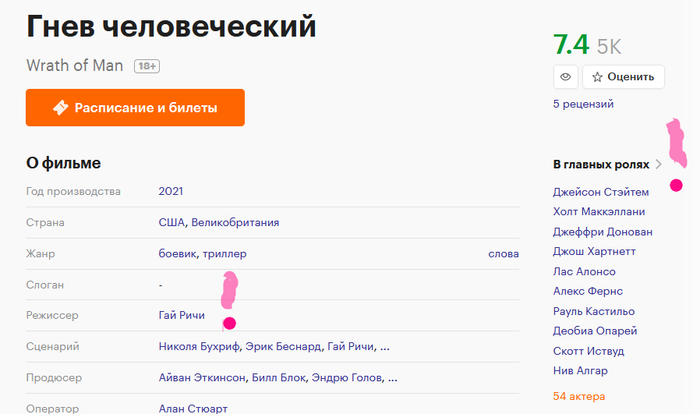Select the триллер genre link
Screen dimensions: 700x414
coord(224,254)
